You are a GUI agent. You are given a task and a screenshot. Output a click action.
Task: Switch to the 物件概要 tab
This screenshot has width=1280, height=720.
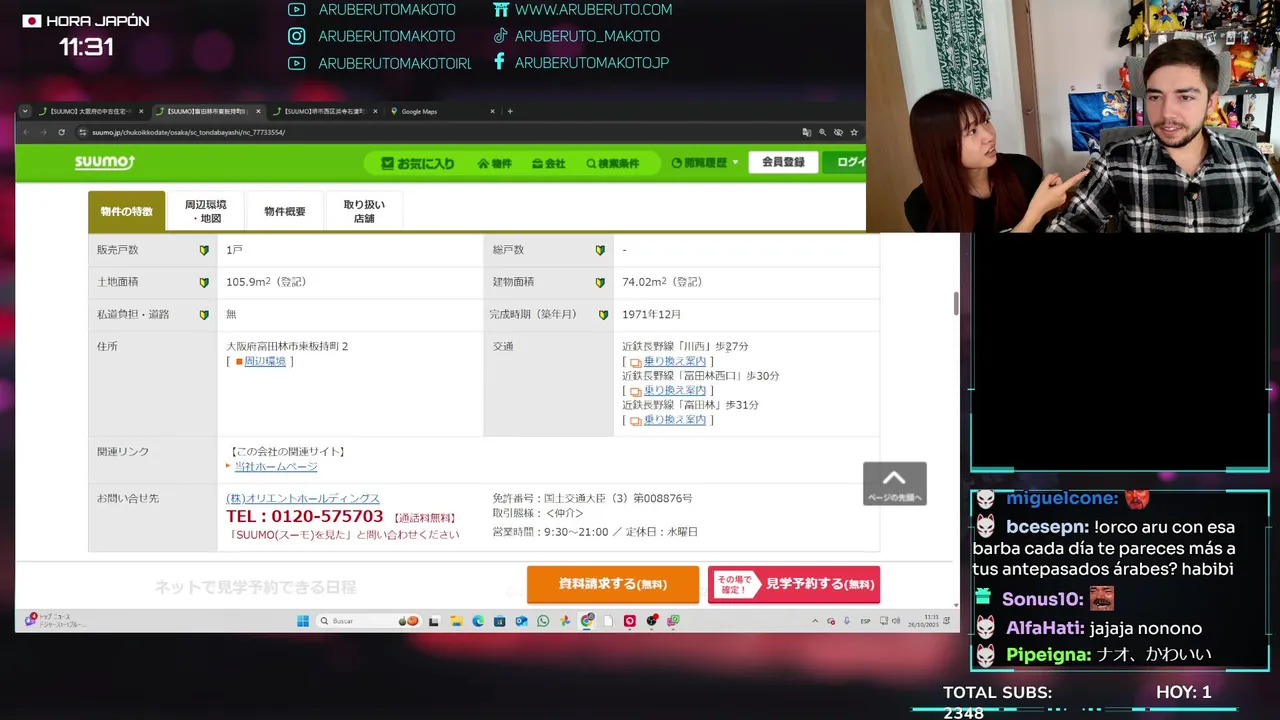[x=285, y=211]
